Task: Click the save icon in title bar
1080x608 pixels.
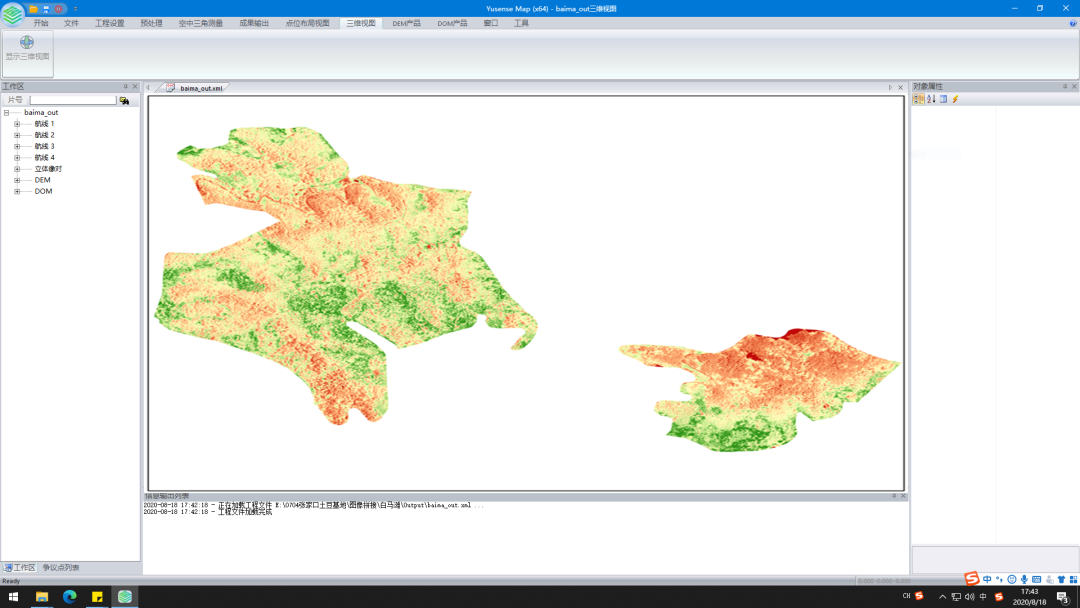Action: [46, 8]
